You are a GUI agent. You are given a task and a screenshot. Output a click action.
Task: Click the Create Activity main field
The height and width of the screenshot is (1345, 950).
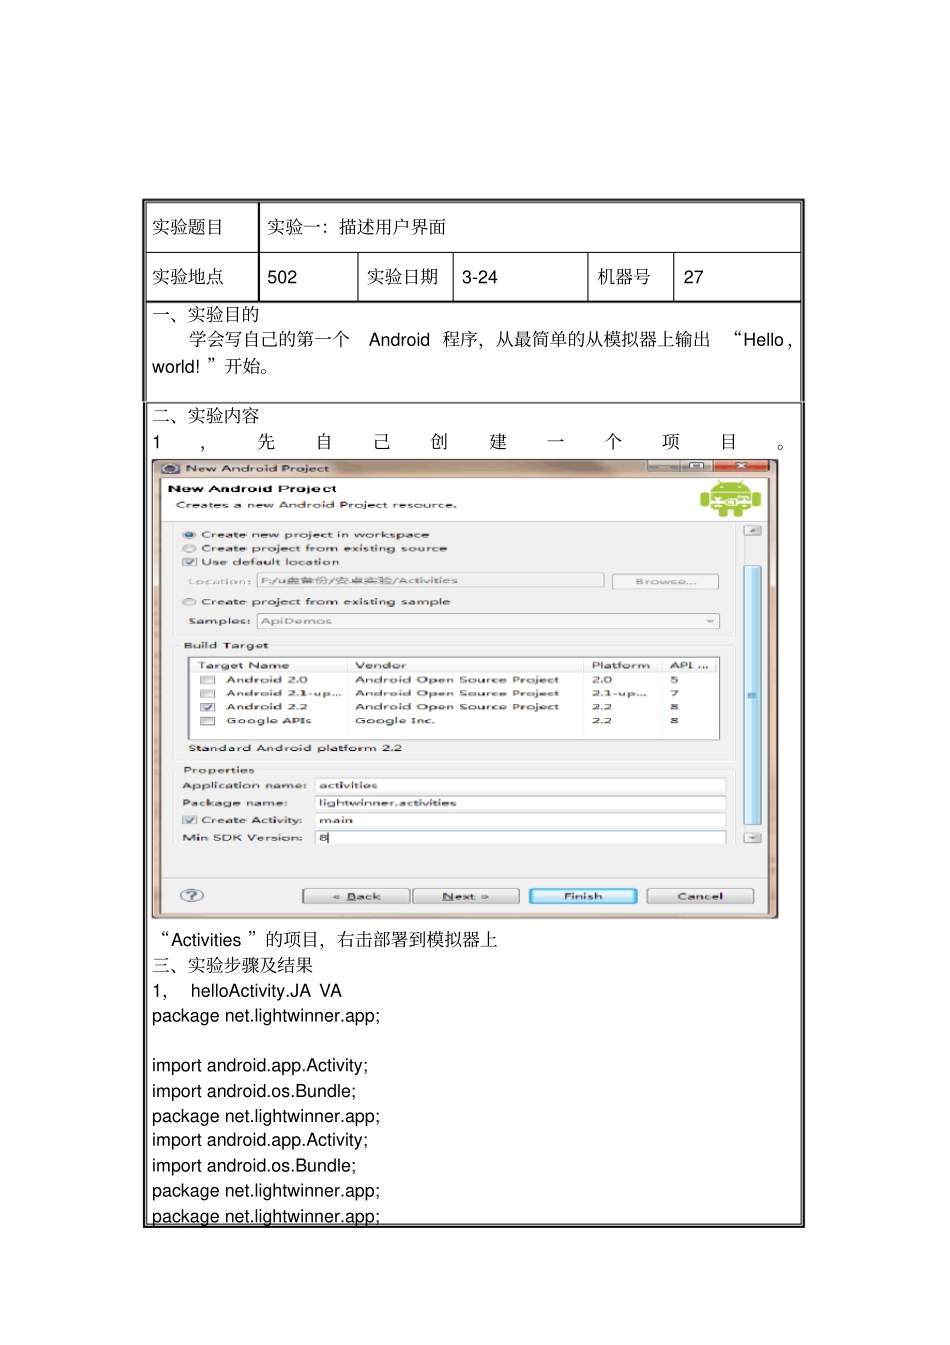coord(521,820)
